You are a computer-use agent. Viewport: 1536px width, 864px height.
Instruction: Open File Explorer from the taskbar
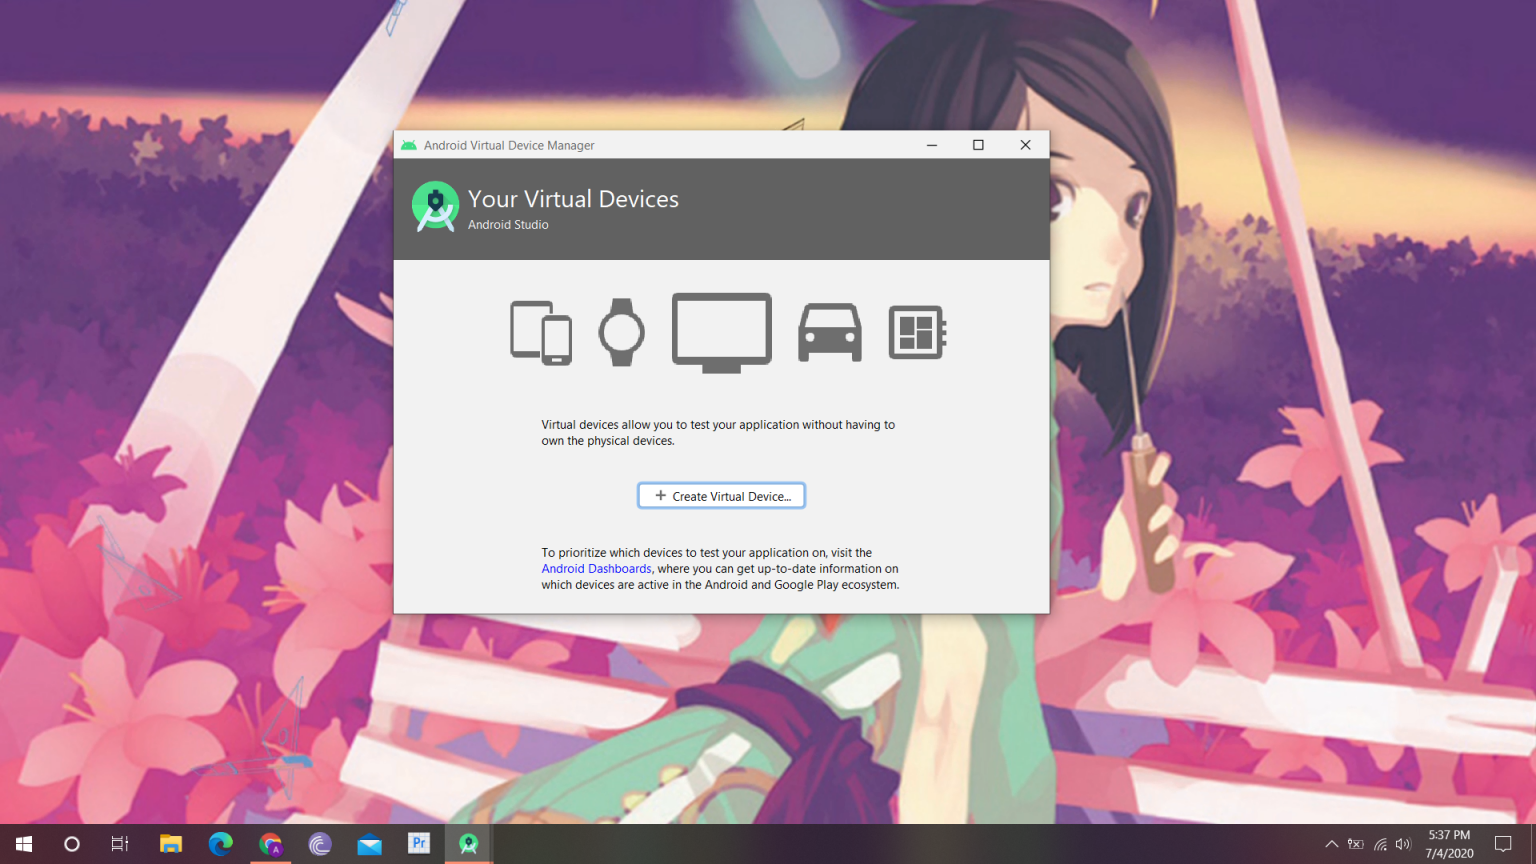pyautogui.click(x=170, y=843)
